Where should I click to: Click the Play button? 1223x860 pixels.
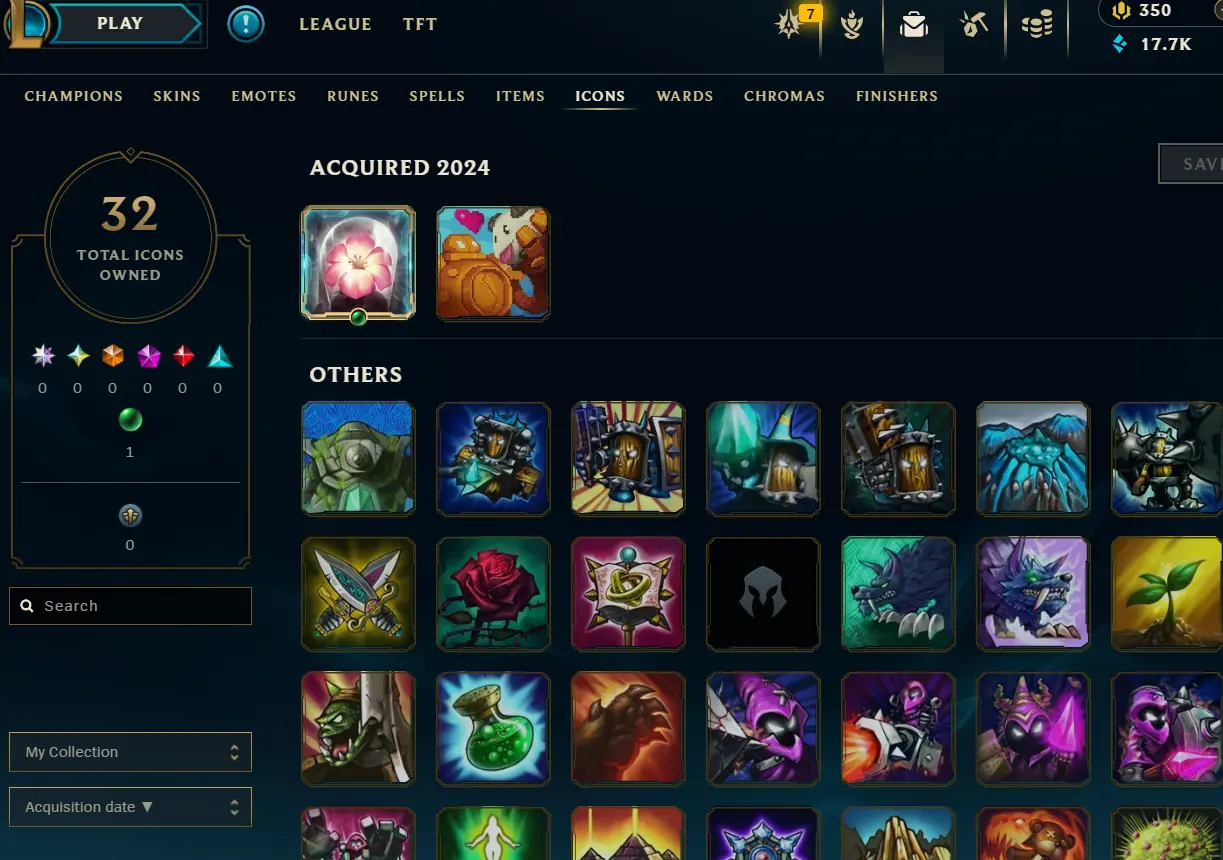120,24
